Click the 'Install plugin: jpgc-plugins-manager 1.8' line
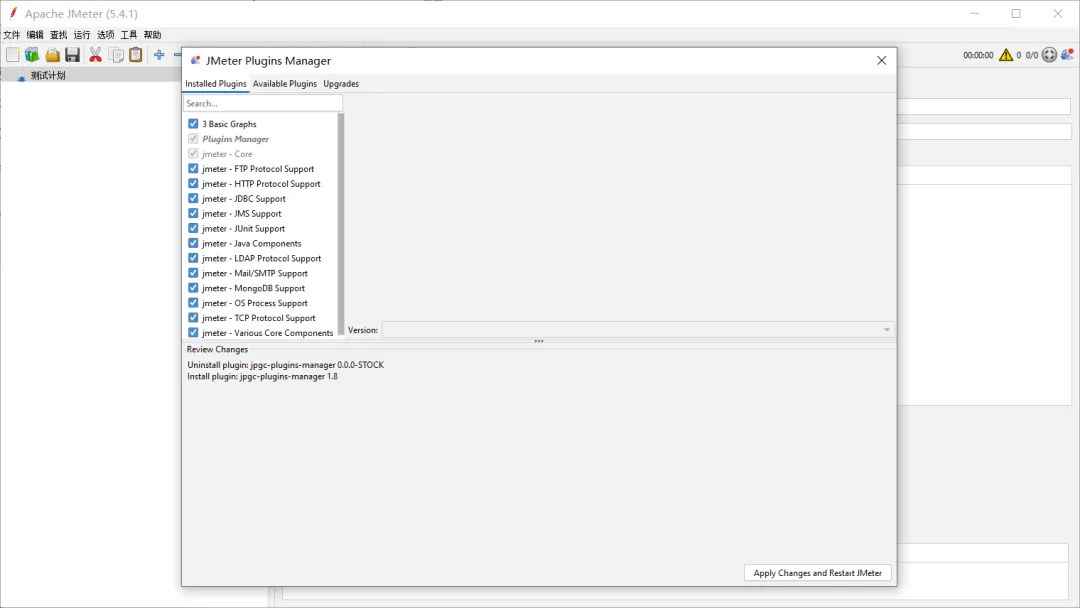Screen dimensions: 1080x608 coord(262,377)
